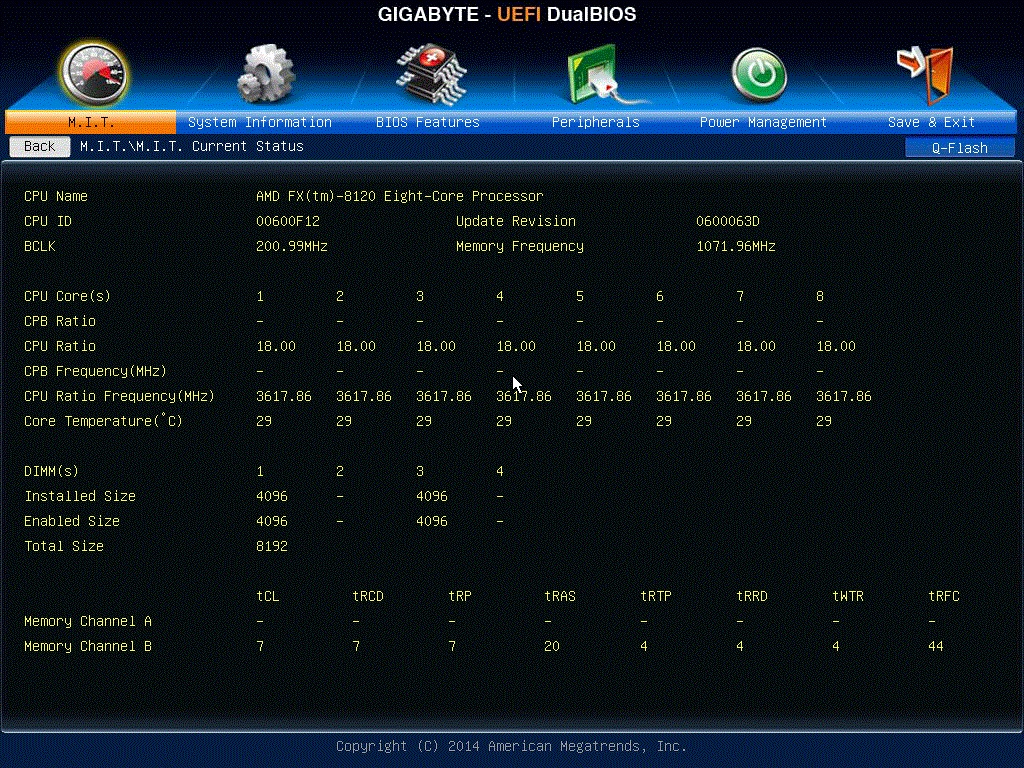Click the tRFC column header

click(x=944, y=596)
